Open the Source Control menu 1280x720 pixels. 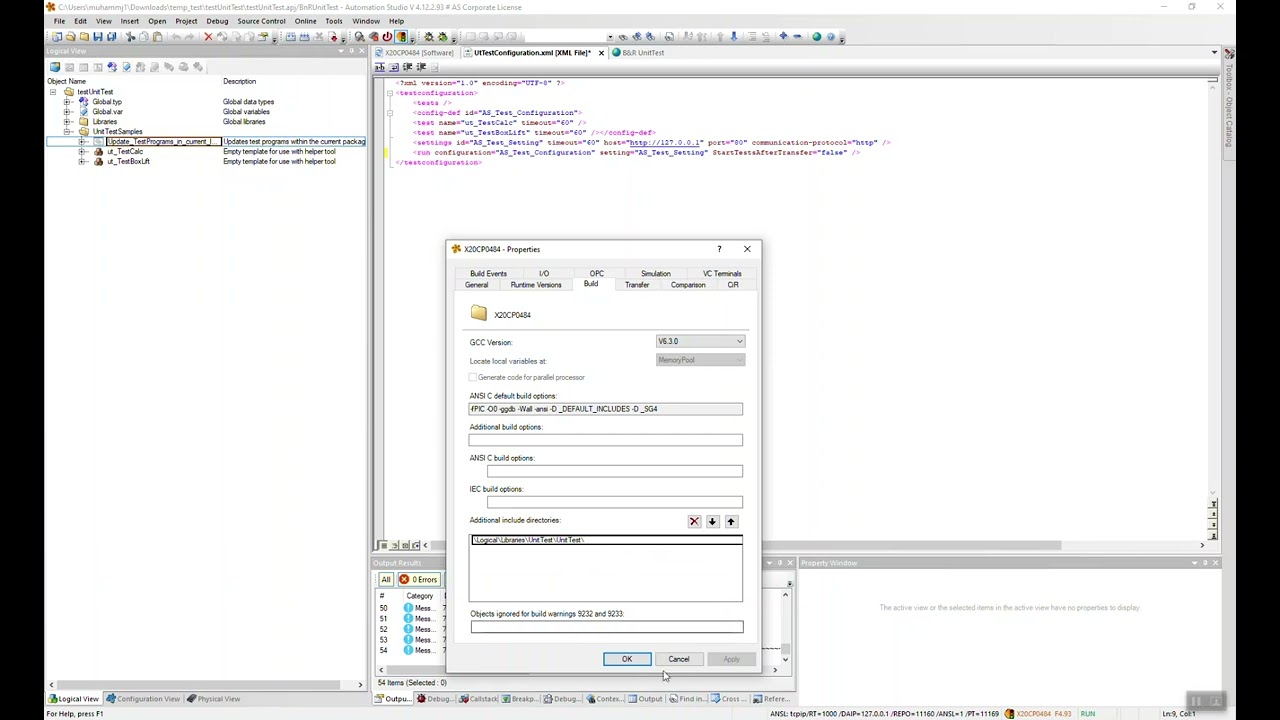pos(261,21)
